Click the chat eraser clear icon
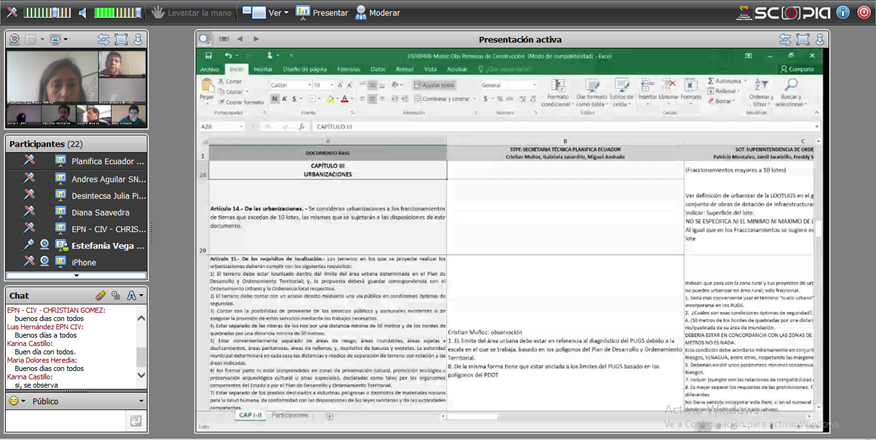This screenshot has width=876, height=440. click(101, 296)
